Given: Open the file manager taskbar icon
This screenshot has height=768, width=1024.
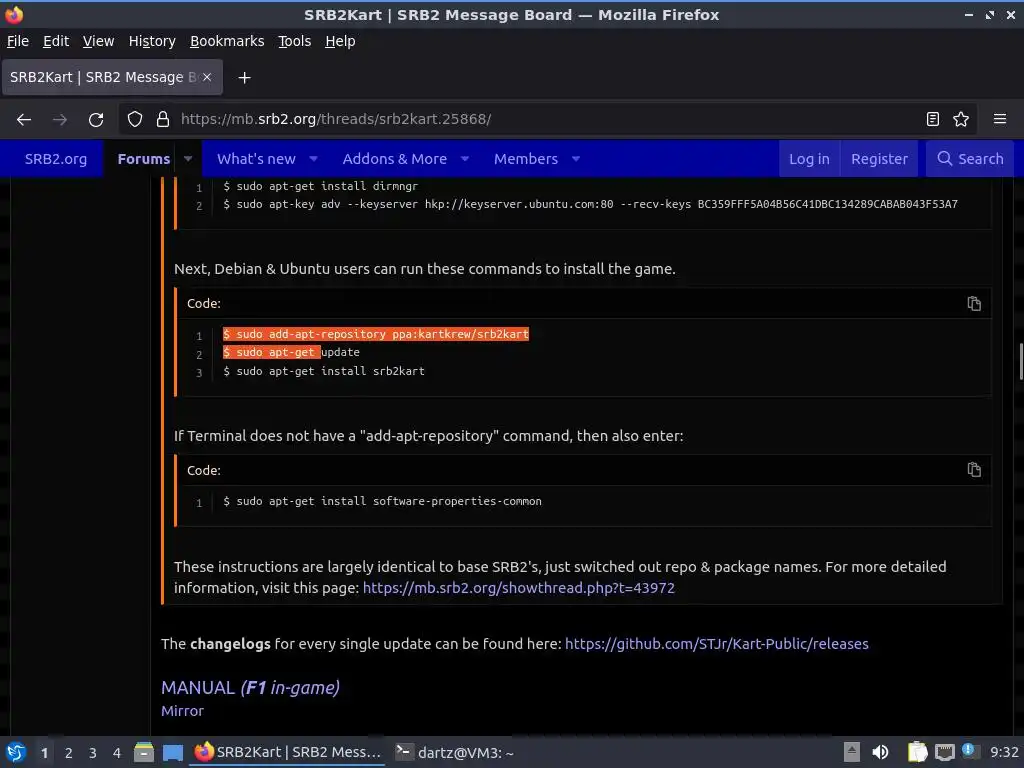Looking at the screenshot, I should (144, 752).
